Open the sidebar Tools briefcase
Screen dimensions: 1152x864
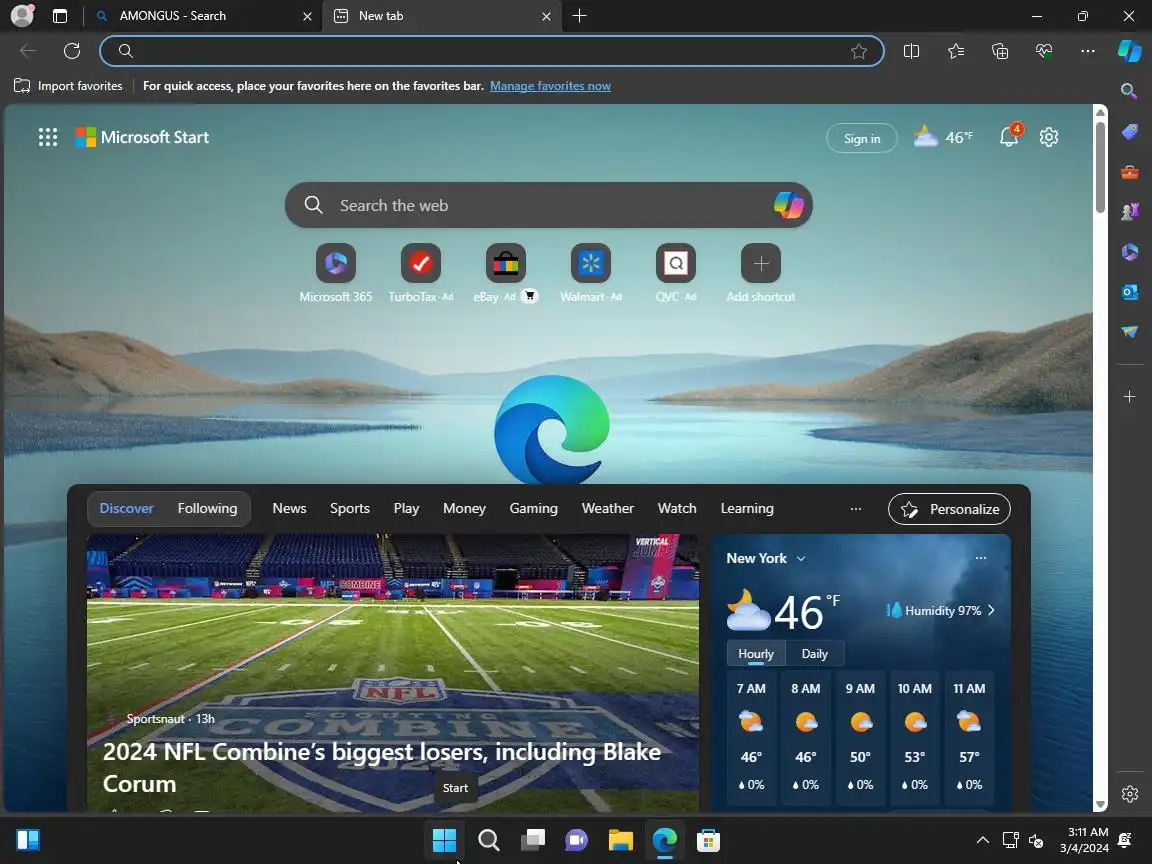coord(1129,173)
